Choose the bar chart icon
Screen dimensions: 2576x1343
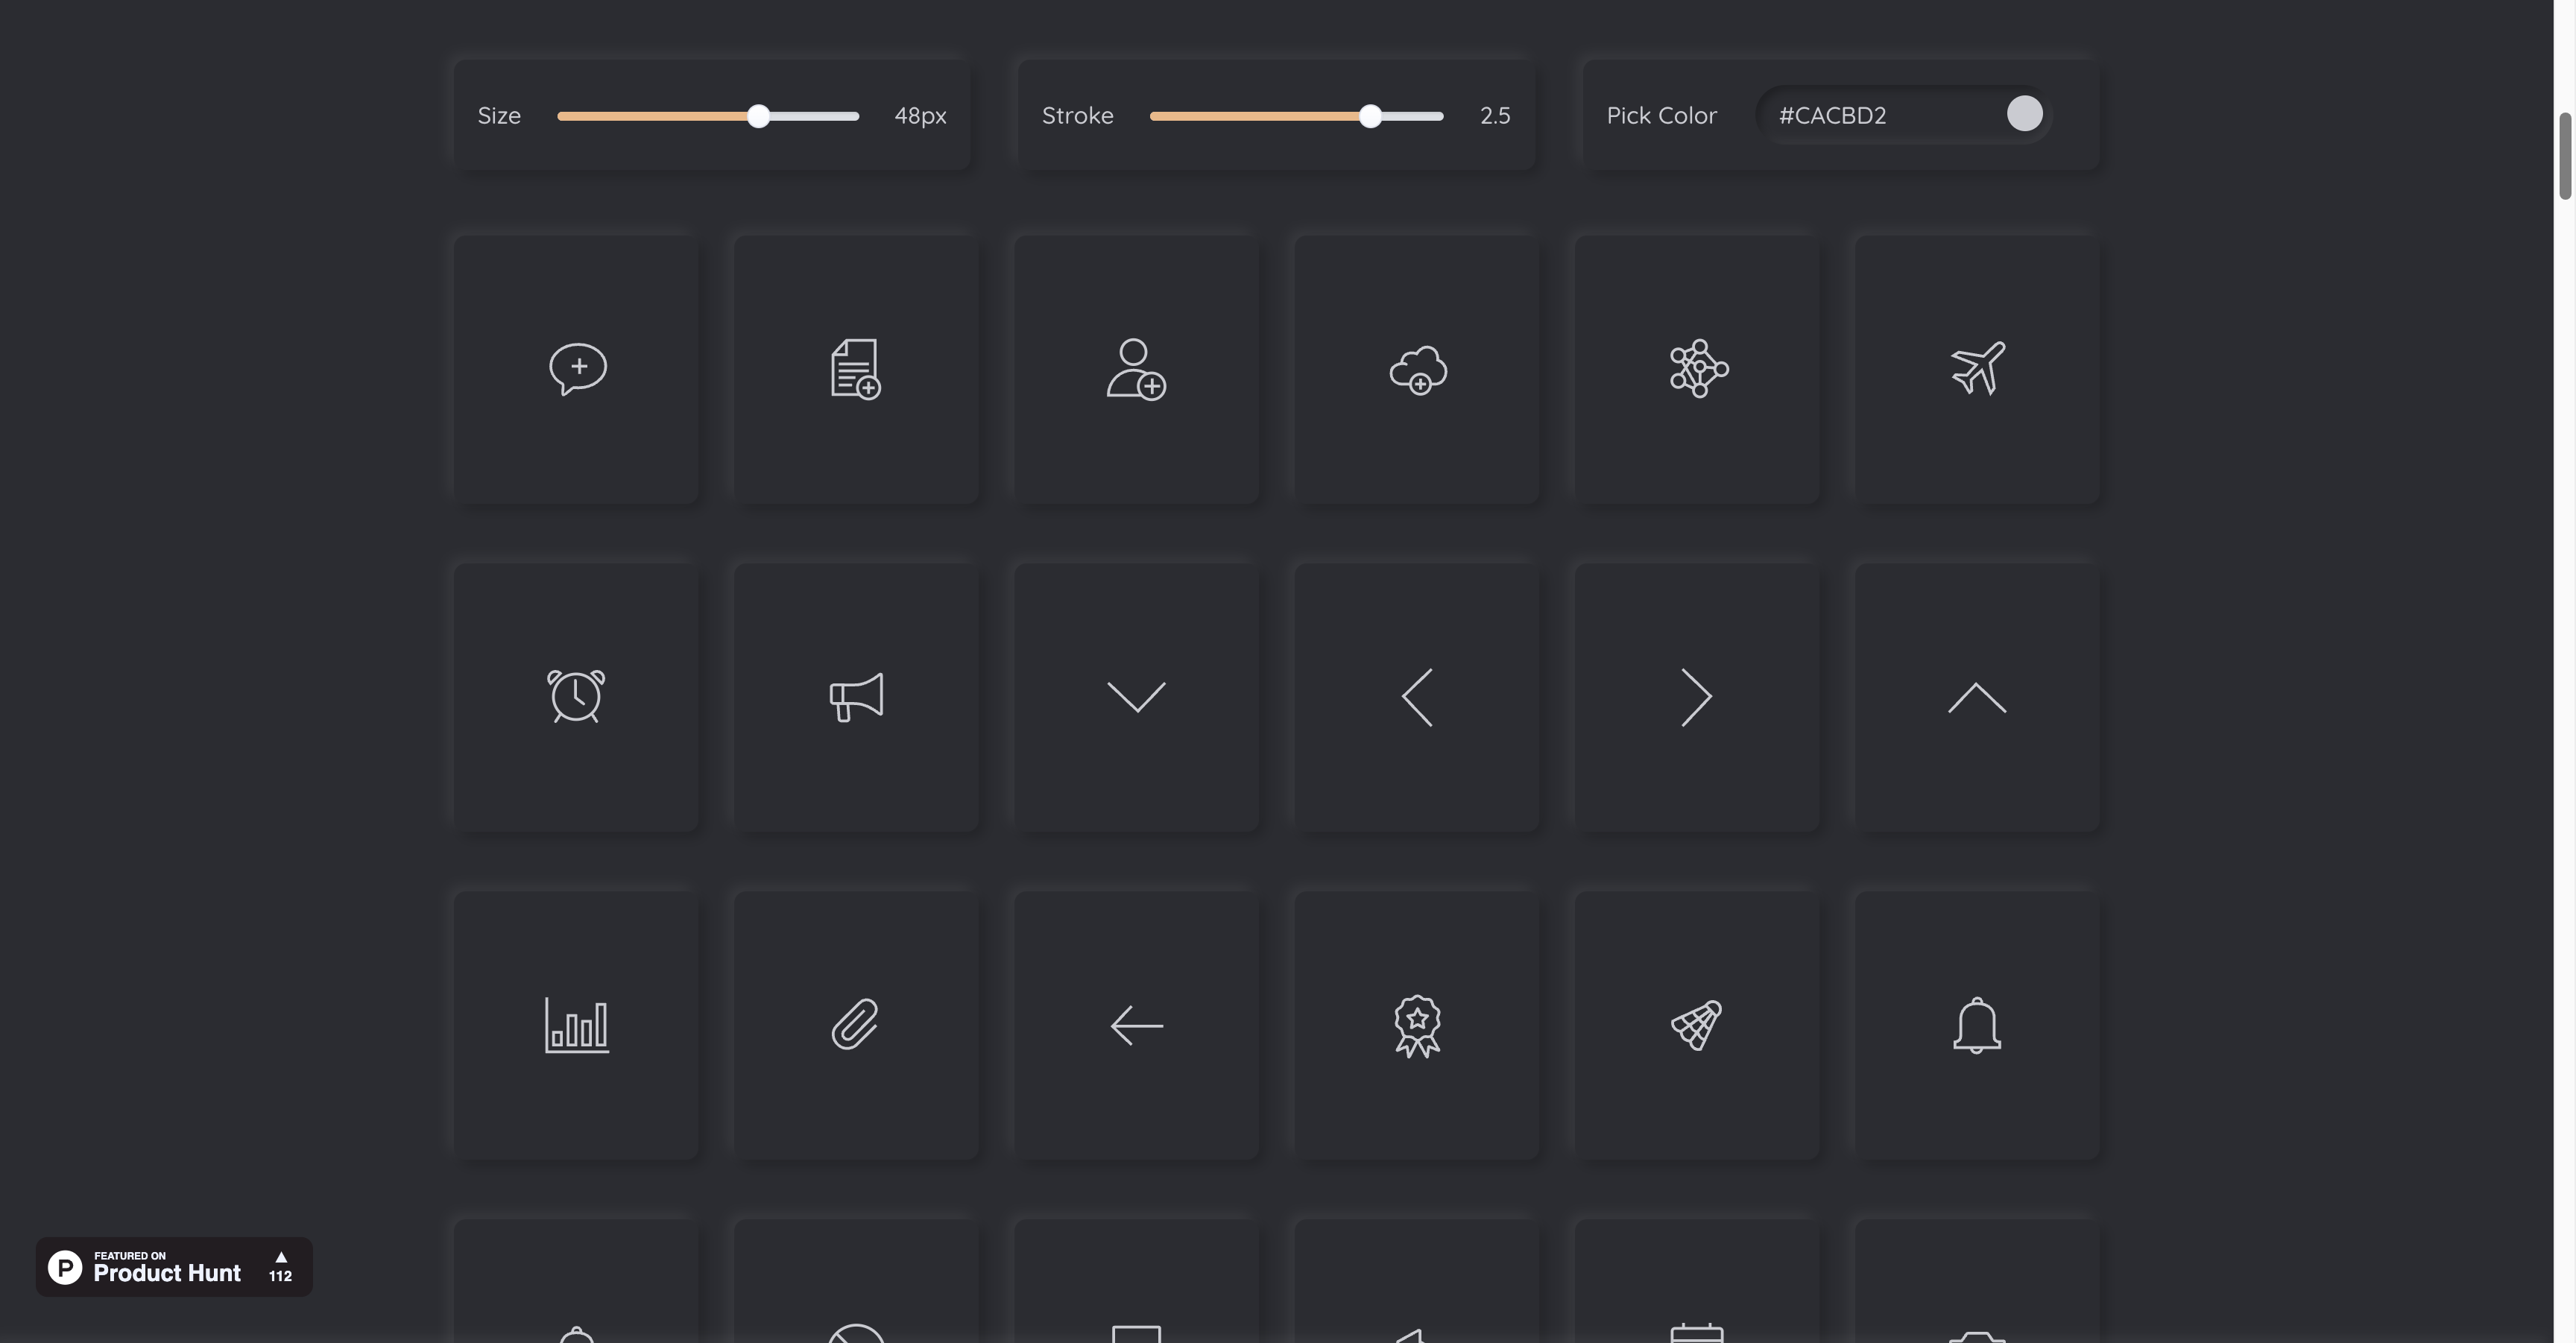[x=576, y=1025]
